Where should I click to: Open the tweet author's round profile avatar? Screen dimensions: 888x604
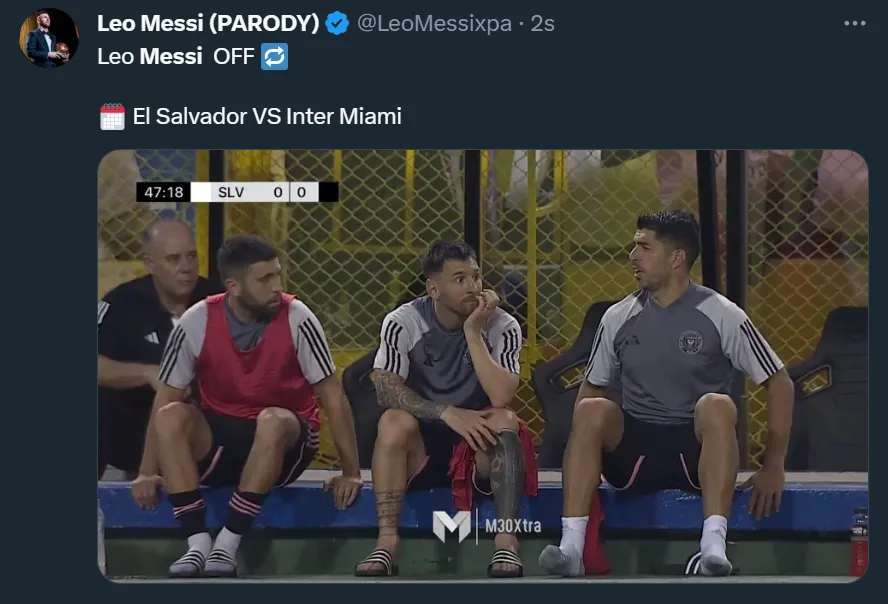coord(49,38)
